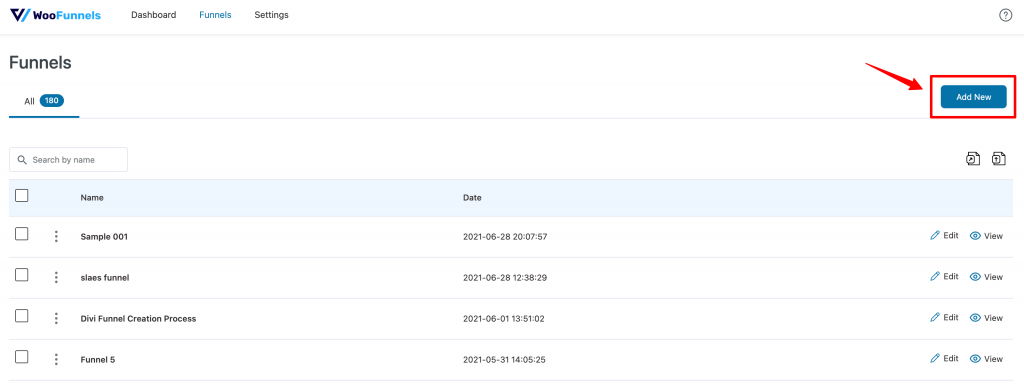Check the Funnel 5 row checkbox
This screenshot has height=385, width=1024.
[22, 356]
